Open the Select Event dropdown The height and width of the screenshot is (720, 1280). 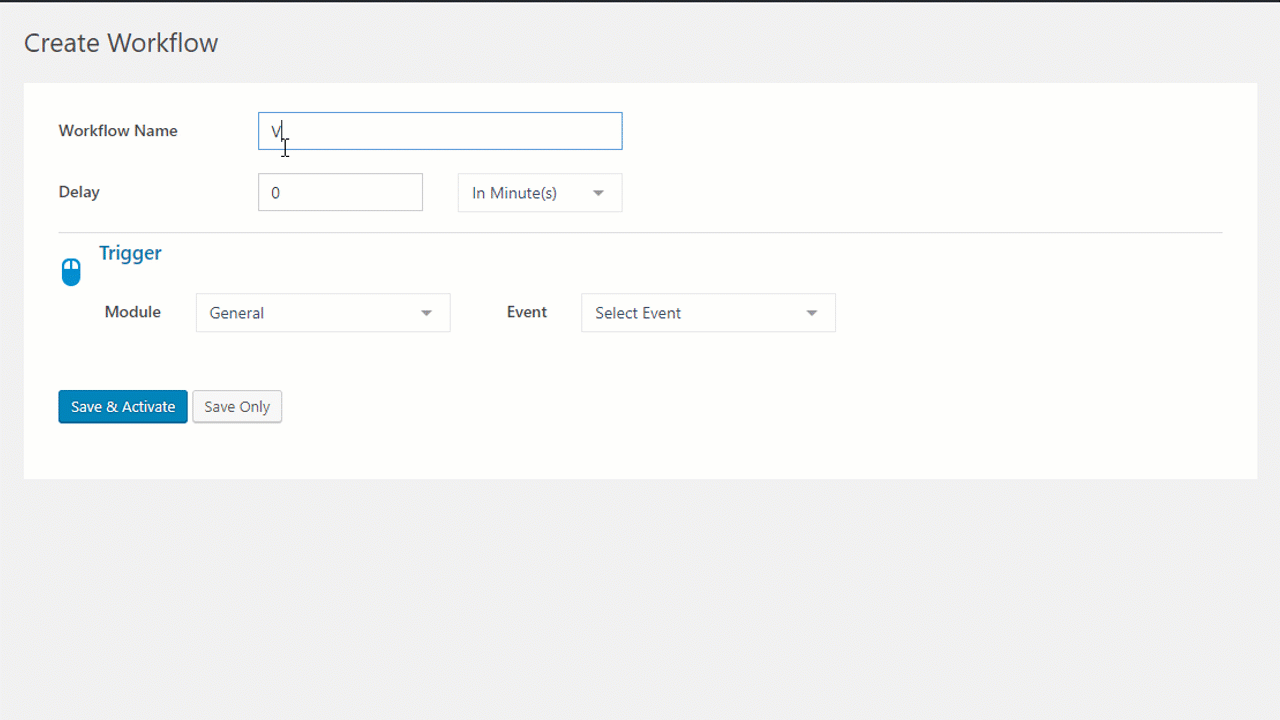pos(707,312)
